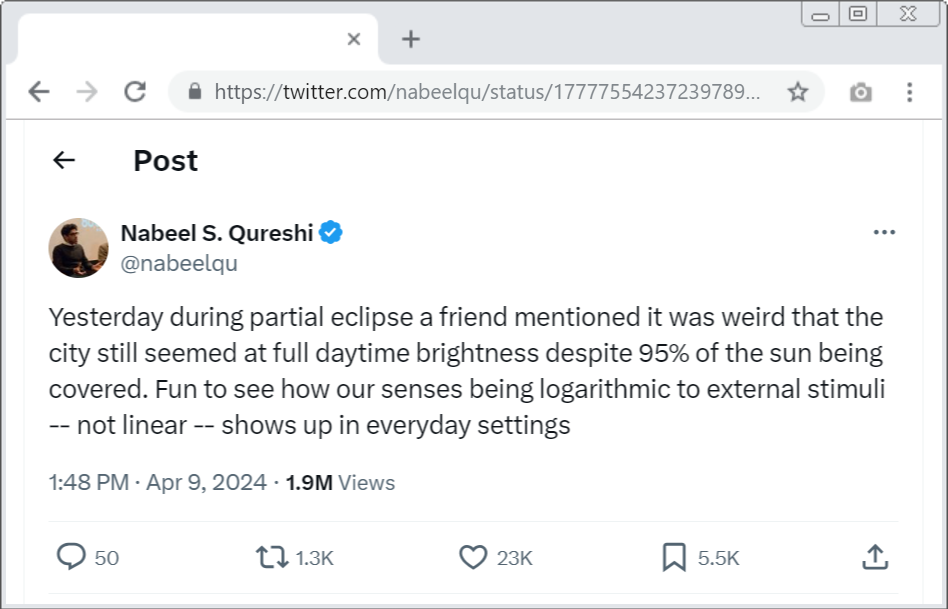Open the browser three-dot menu

[909, 92]
